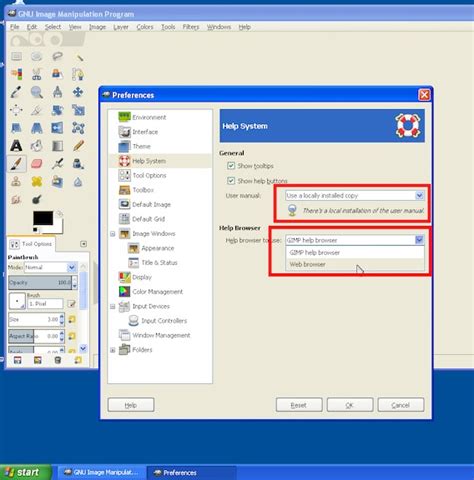The image size is (474, 480).
Task: Click the Reset button in Preferences
Action: point(299,405)
